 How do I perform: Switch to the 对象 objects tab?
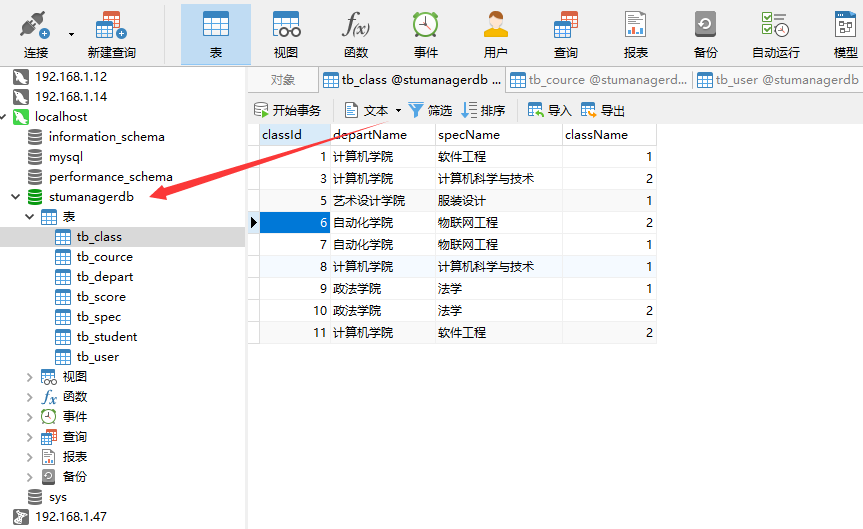point(283,80)
